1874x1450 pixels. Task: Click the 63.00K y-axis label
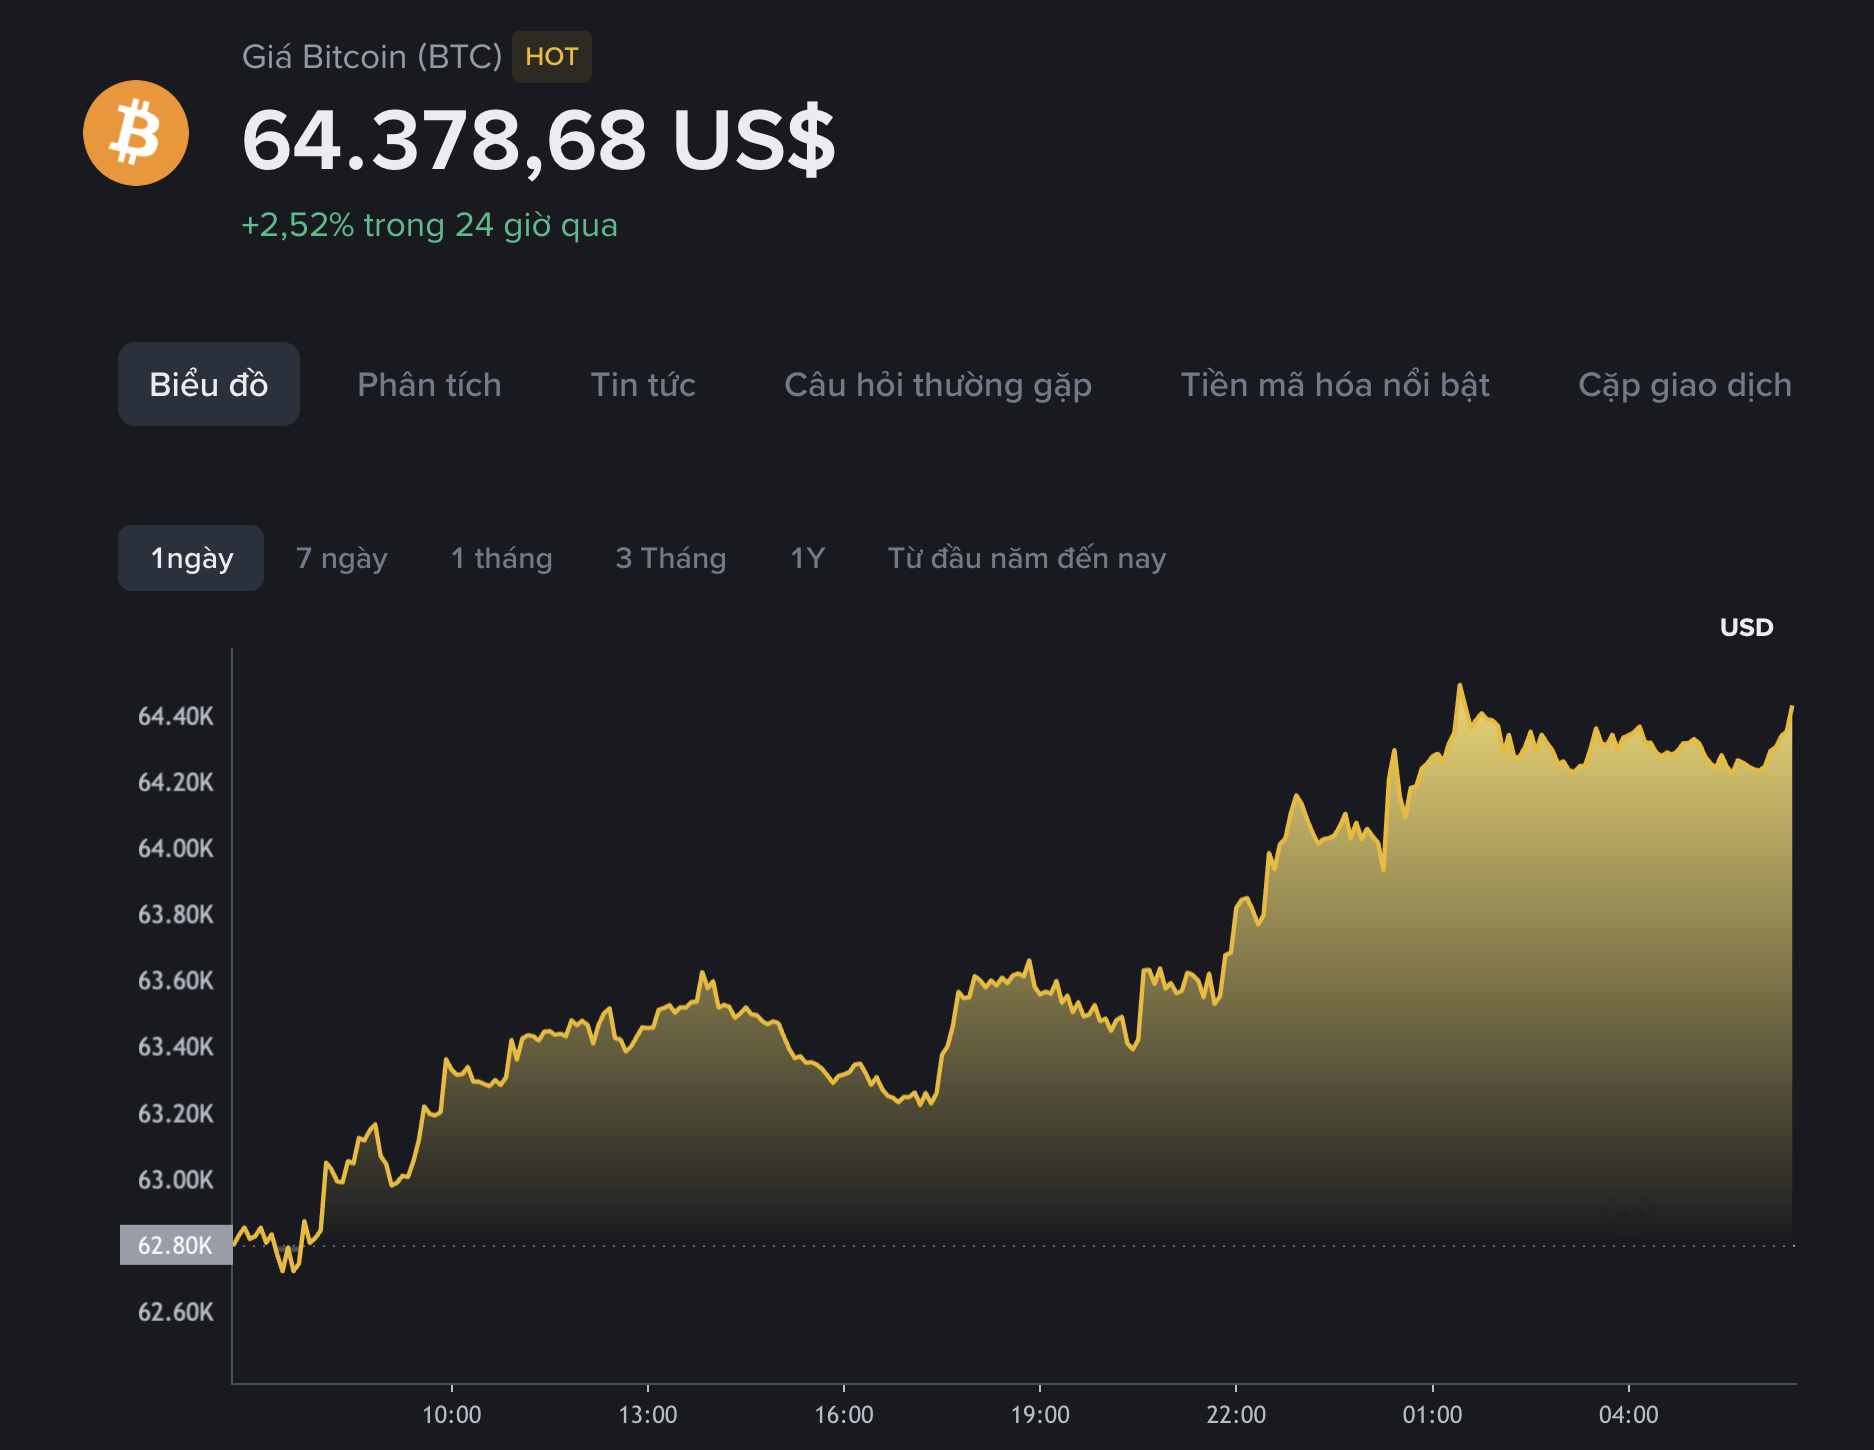pos(176,1179)
